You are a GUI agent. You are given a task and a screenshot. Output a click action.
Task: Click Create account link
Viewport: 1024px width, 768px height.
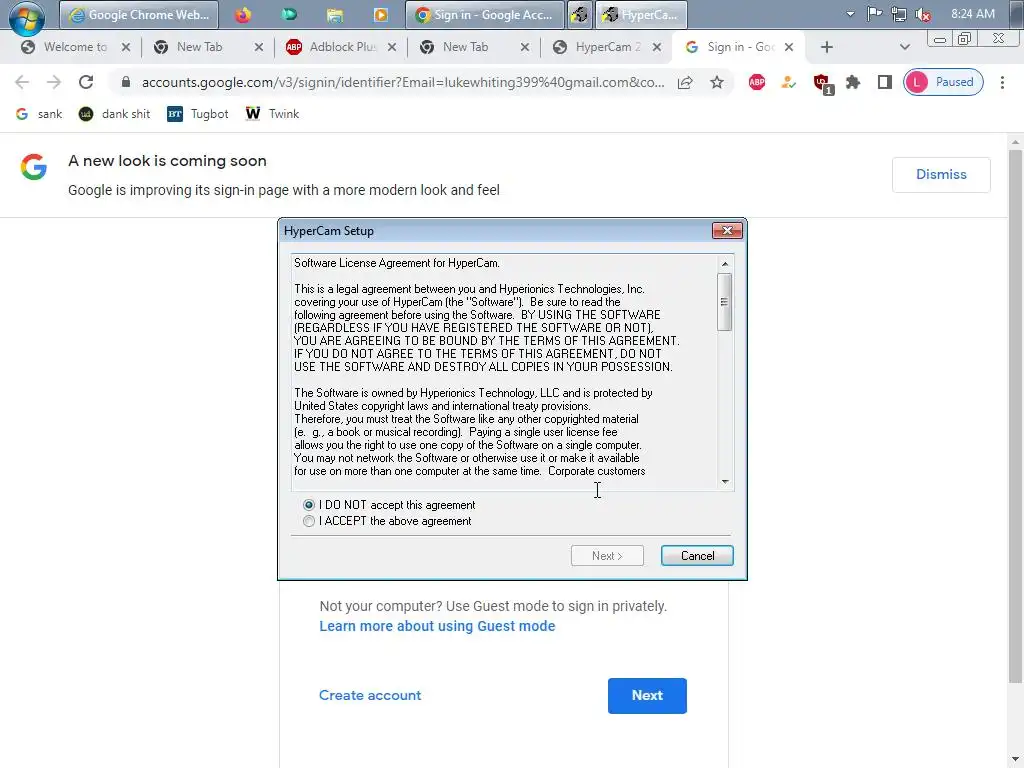point(370,696)
